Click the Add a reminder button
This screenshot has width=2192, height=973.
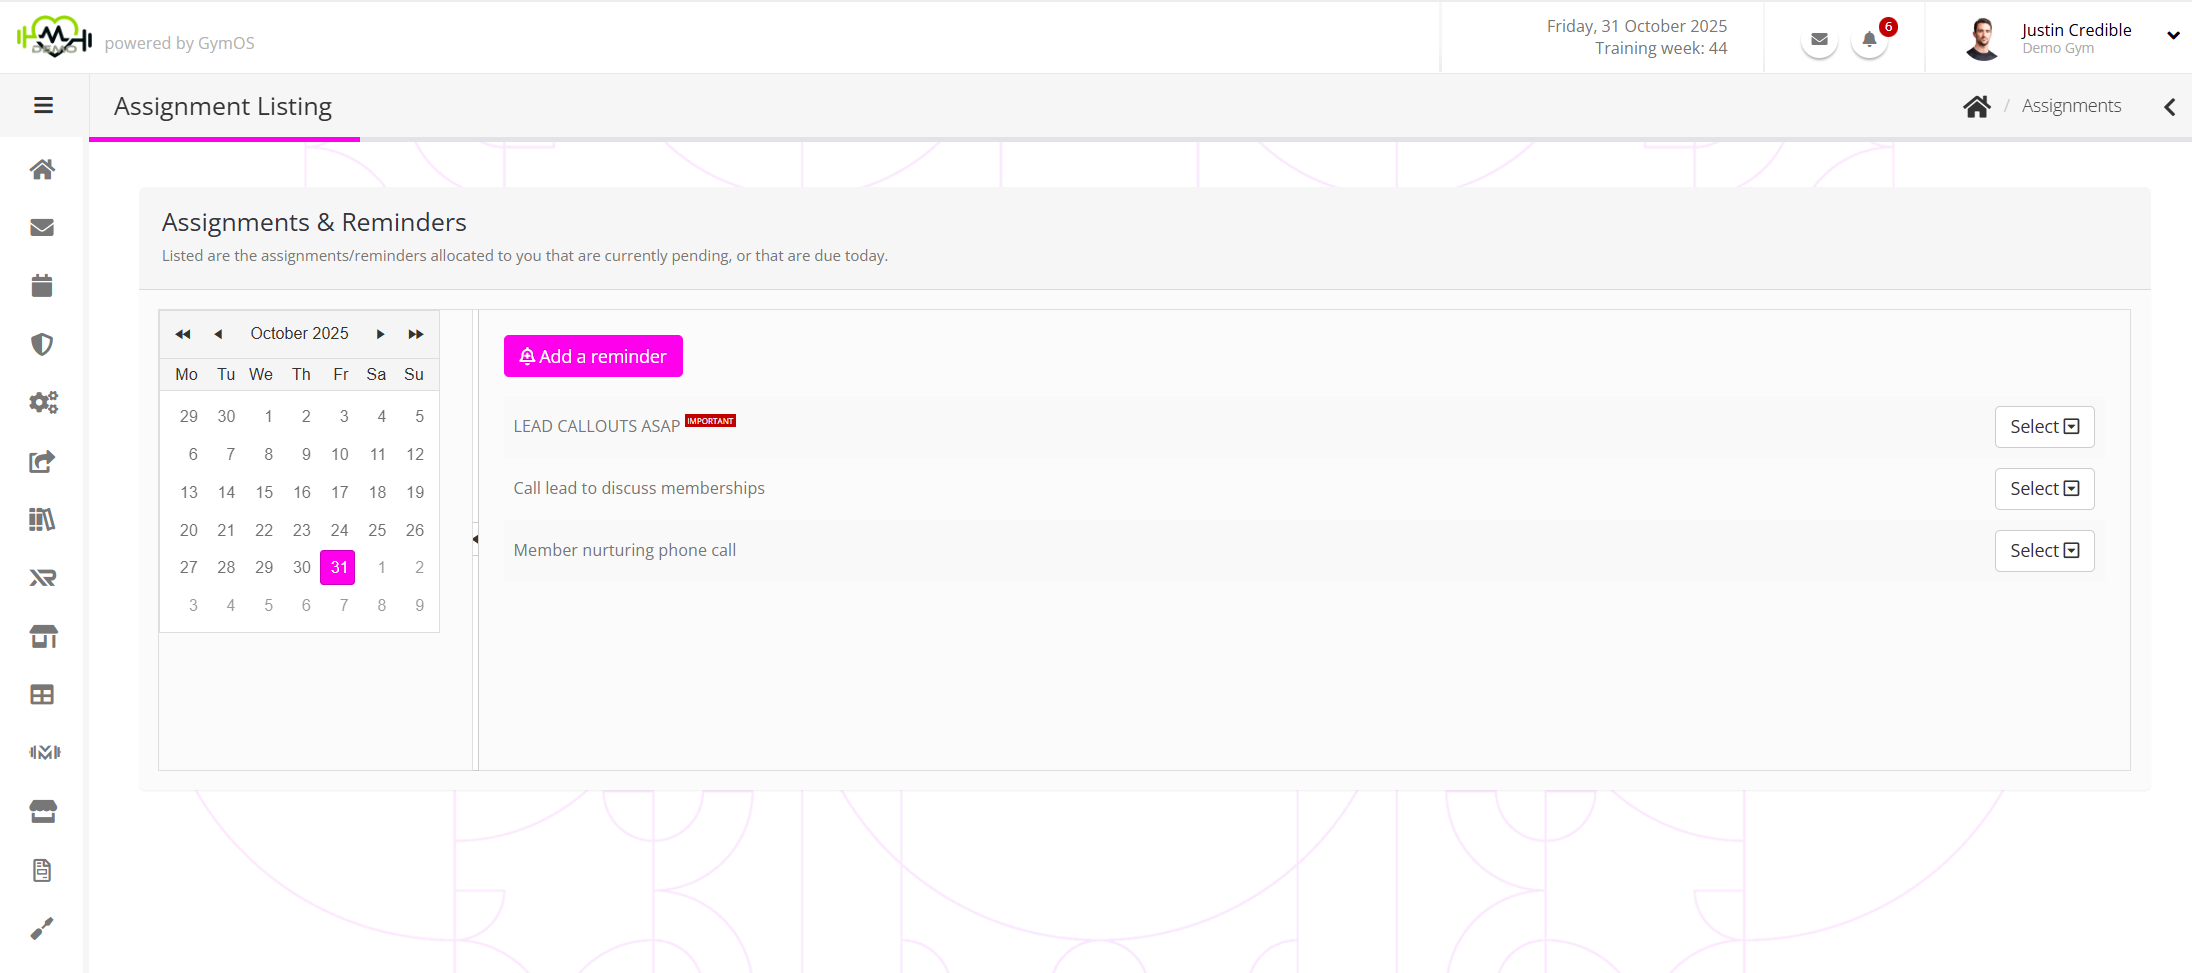click(593, 356)
